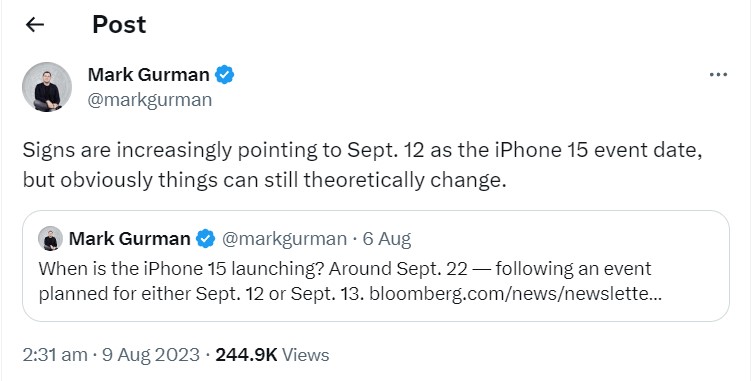Click the verified badge inside the quoted post

206,239
